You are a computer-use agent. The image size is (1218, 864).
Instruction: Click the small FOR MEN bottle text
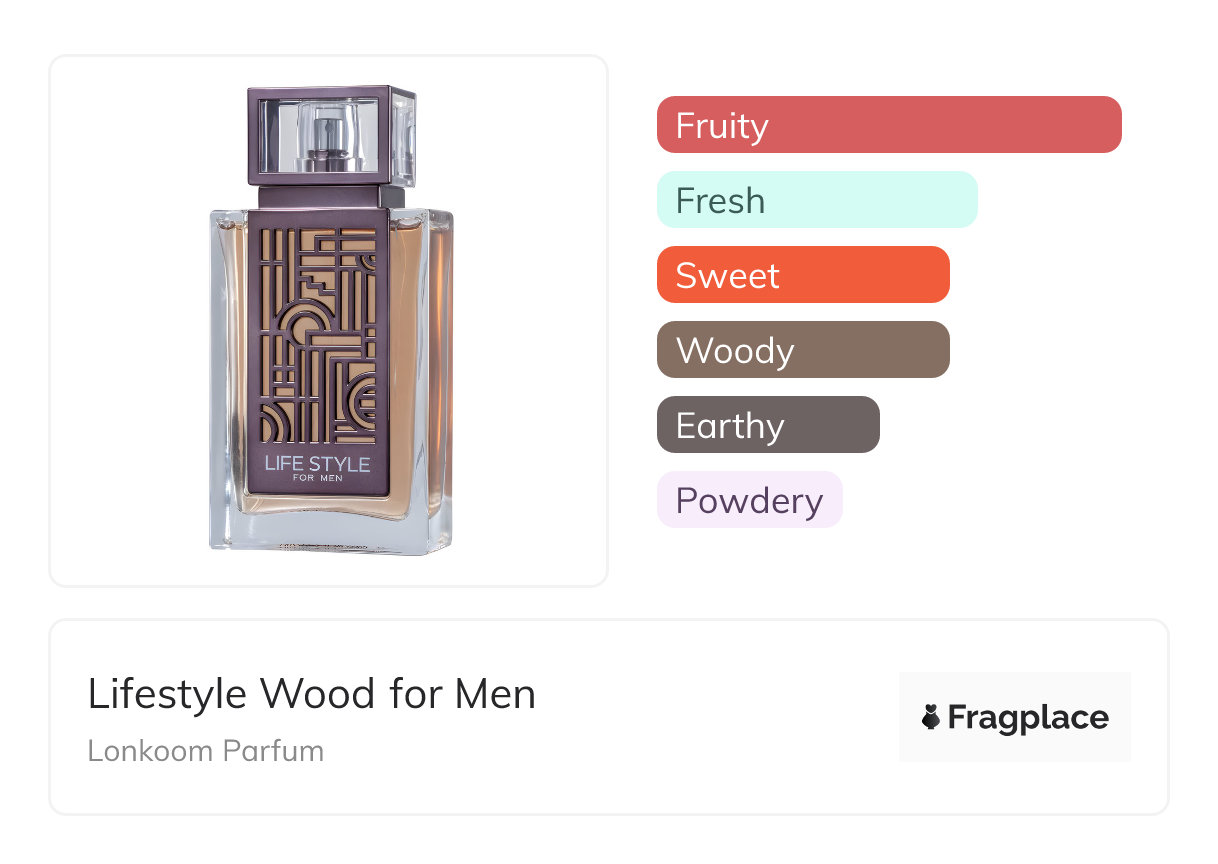(x=317, y=478)
